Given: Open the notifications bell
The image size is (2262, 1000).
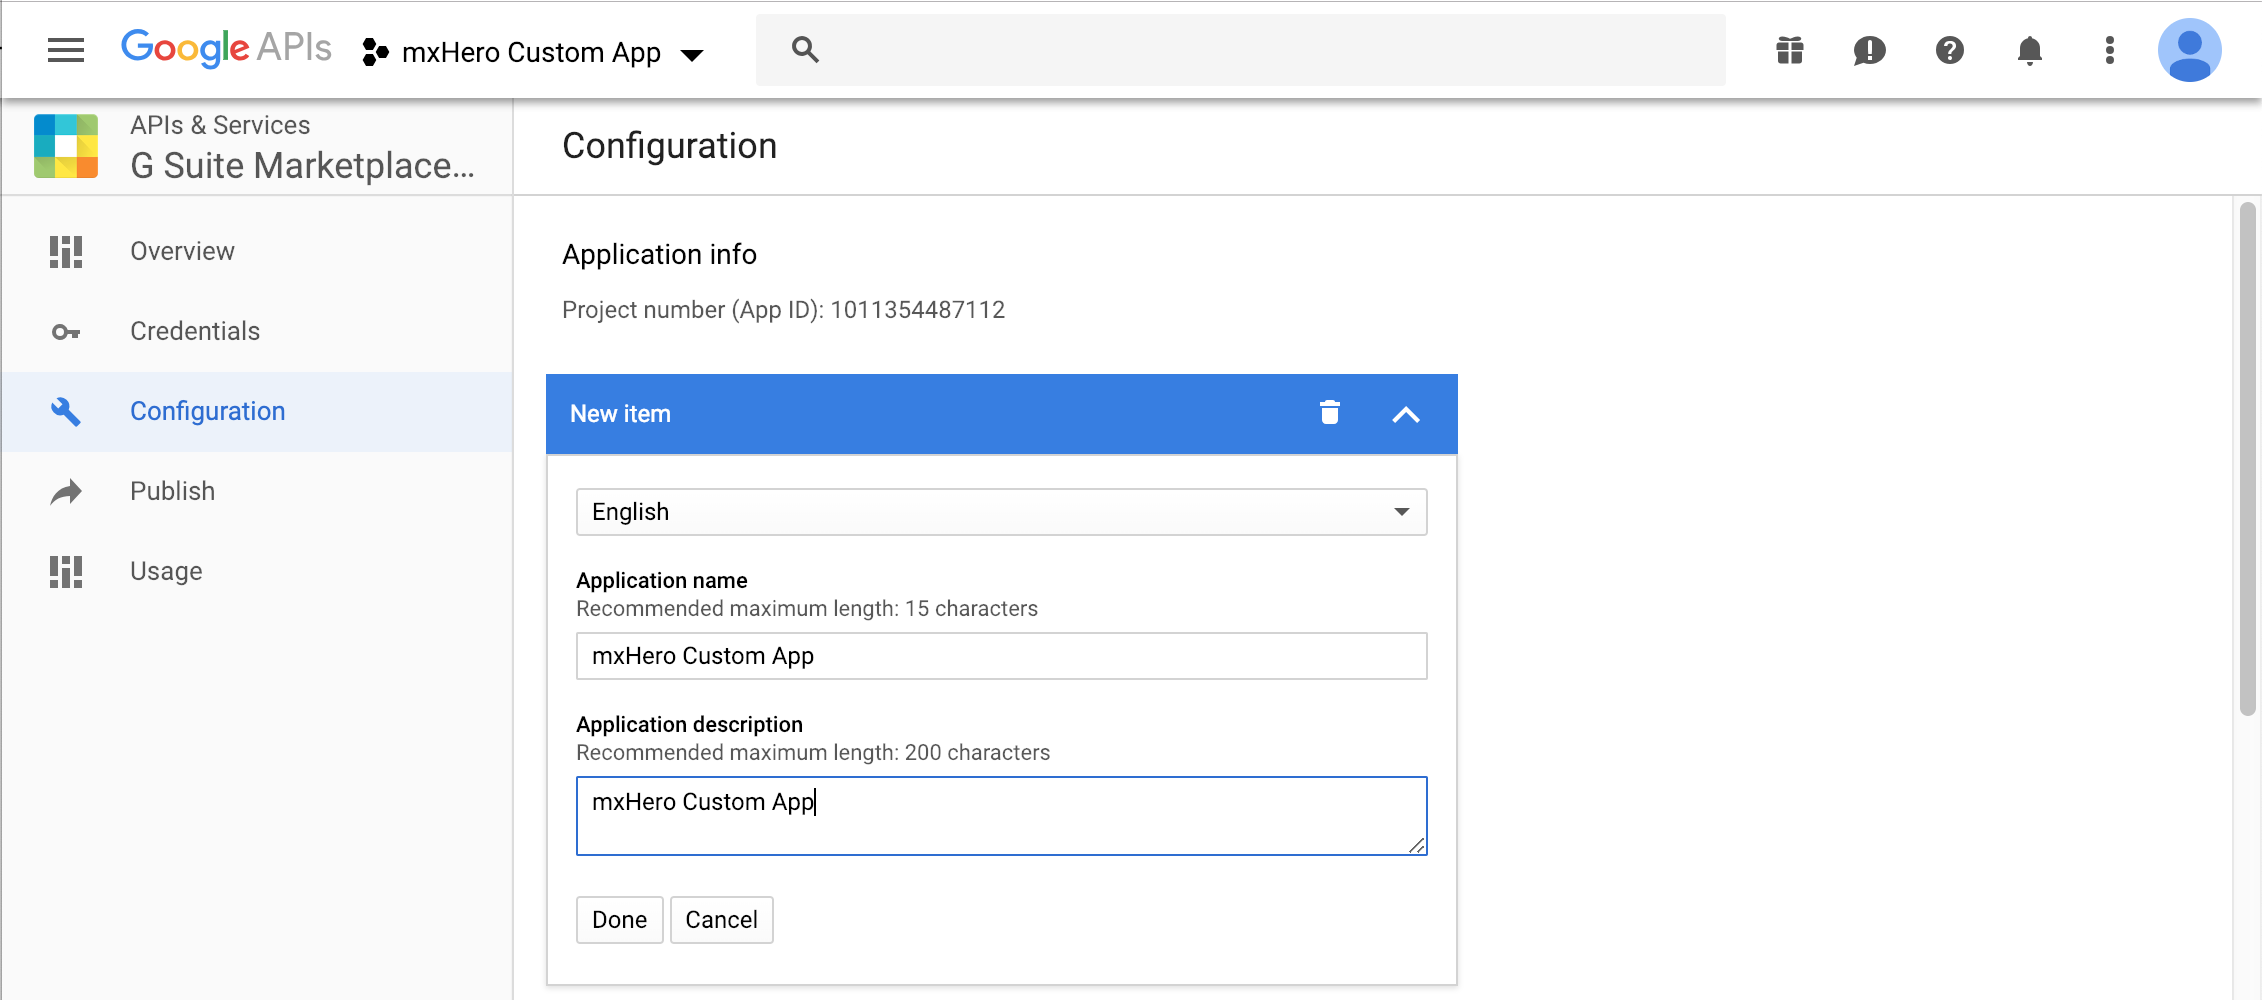Looking at the screenshot, I should tap(2030, 50).
